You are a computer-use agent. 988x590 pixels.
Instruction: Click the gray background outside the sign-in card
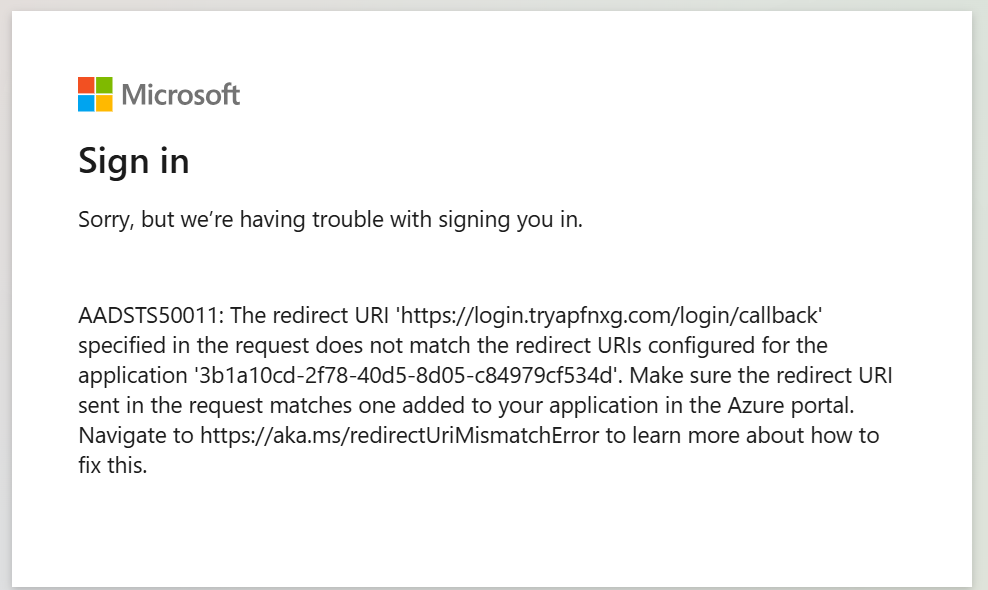[980, 300]
